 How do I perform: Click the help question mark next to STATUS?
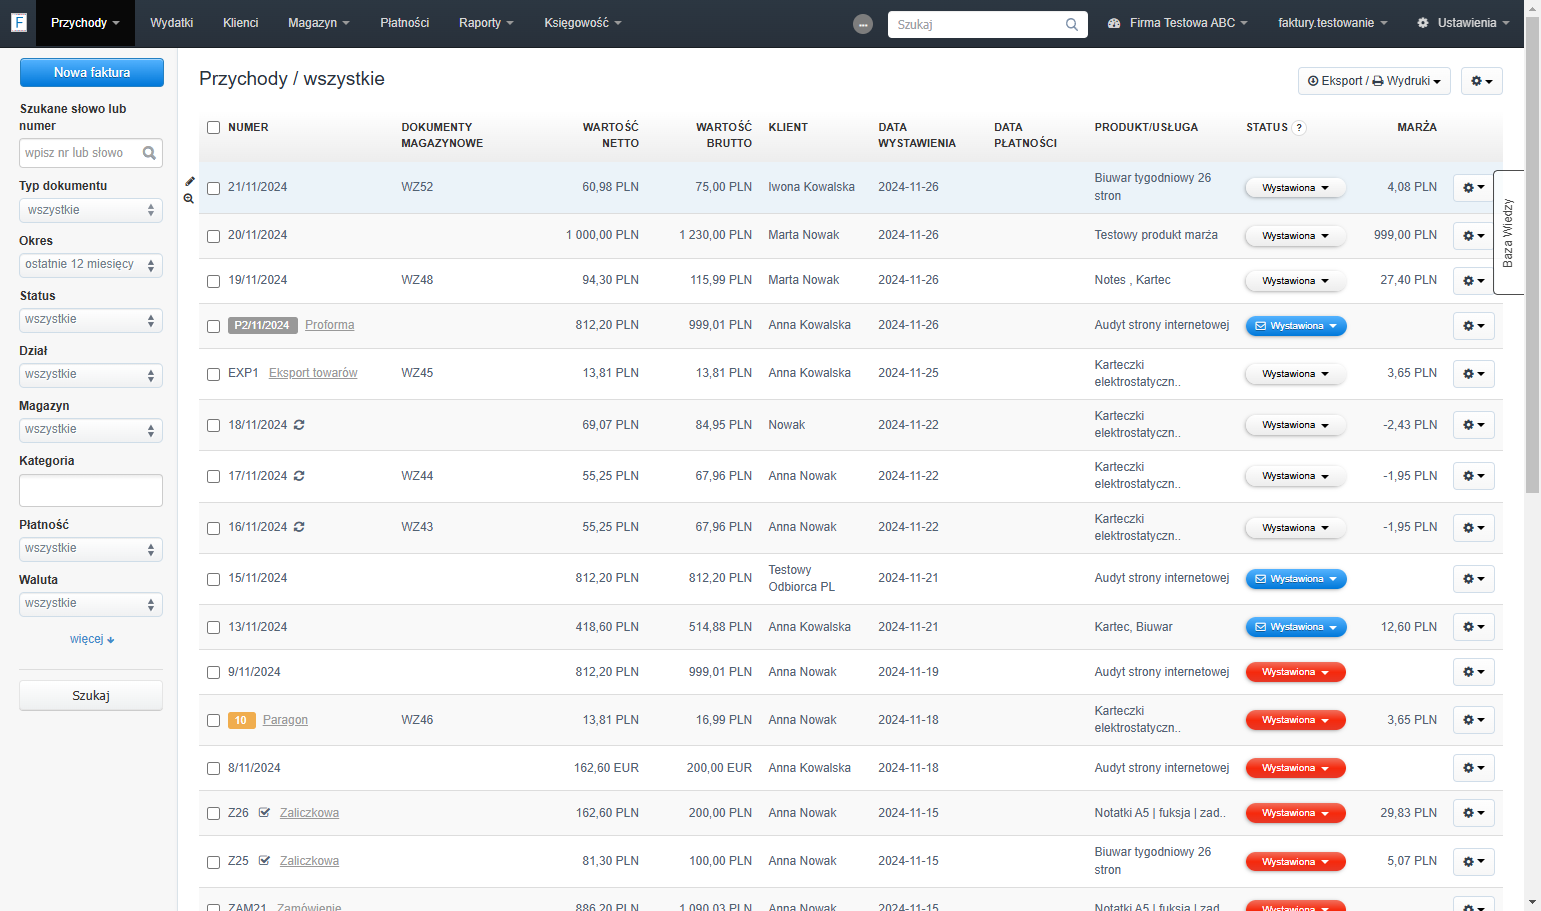point(1299,128)
